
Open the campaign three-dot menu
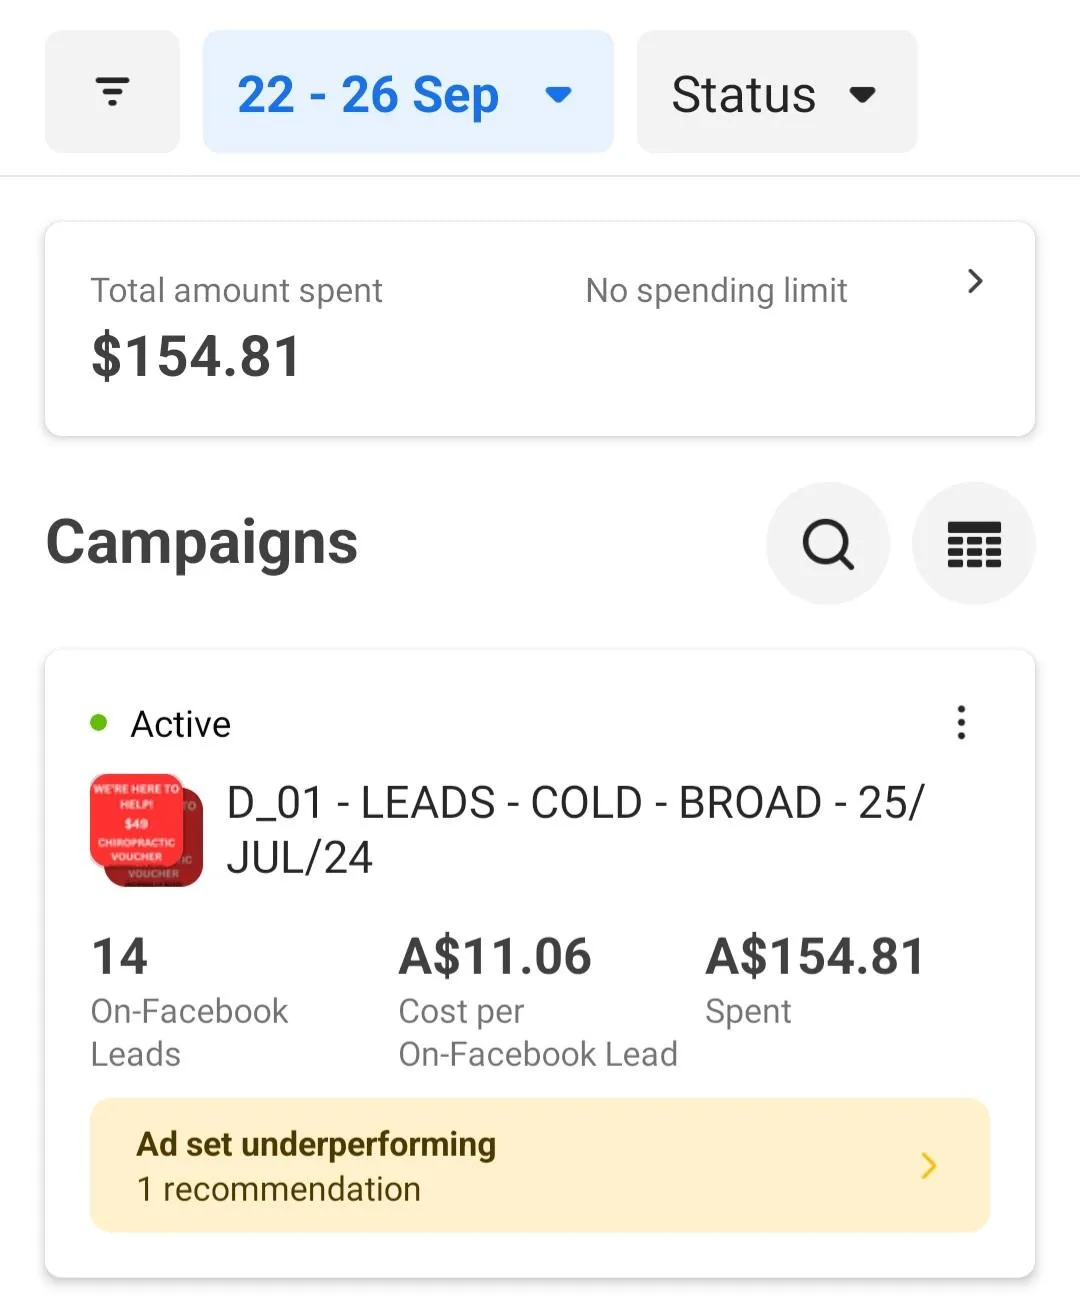[x=961, y=722]
